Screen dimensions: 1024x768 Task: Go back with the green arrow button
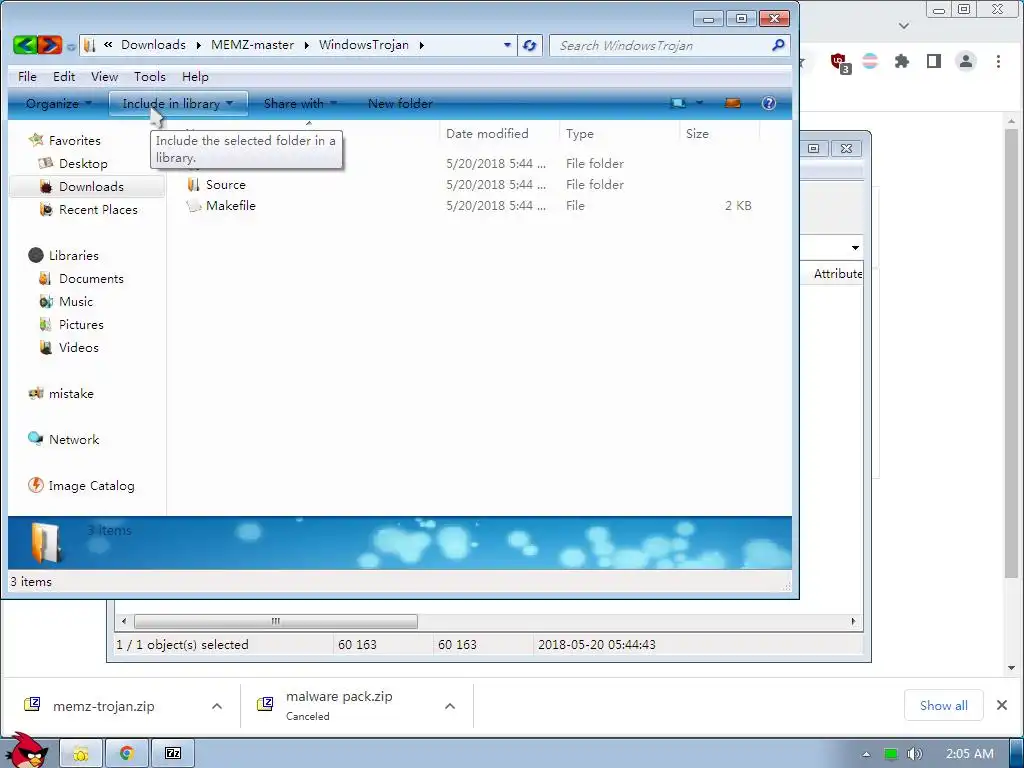point(25,45)
